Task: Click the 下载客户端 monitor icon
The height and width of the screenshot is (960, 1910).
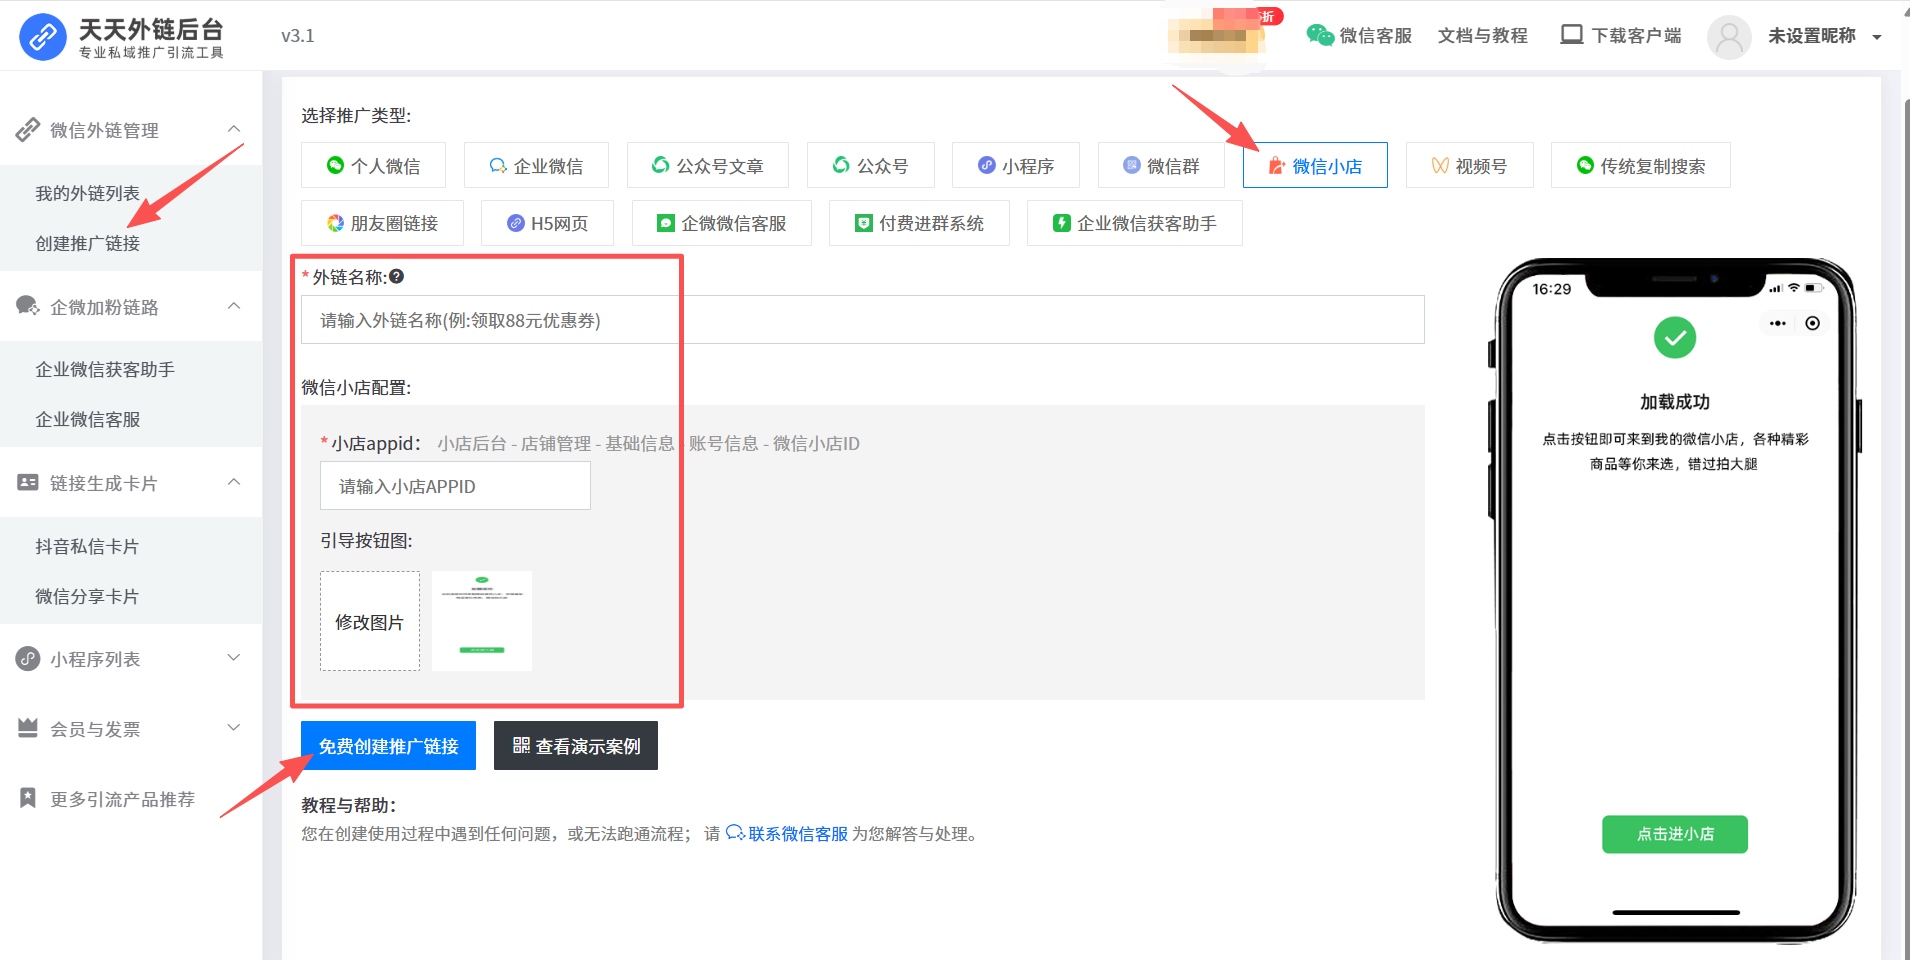Action: pos(1571,35)
